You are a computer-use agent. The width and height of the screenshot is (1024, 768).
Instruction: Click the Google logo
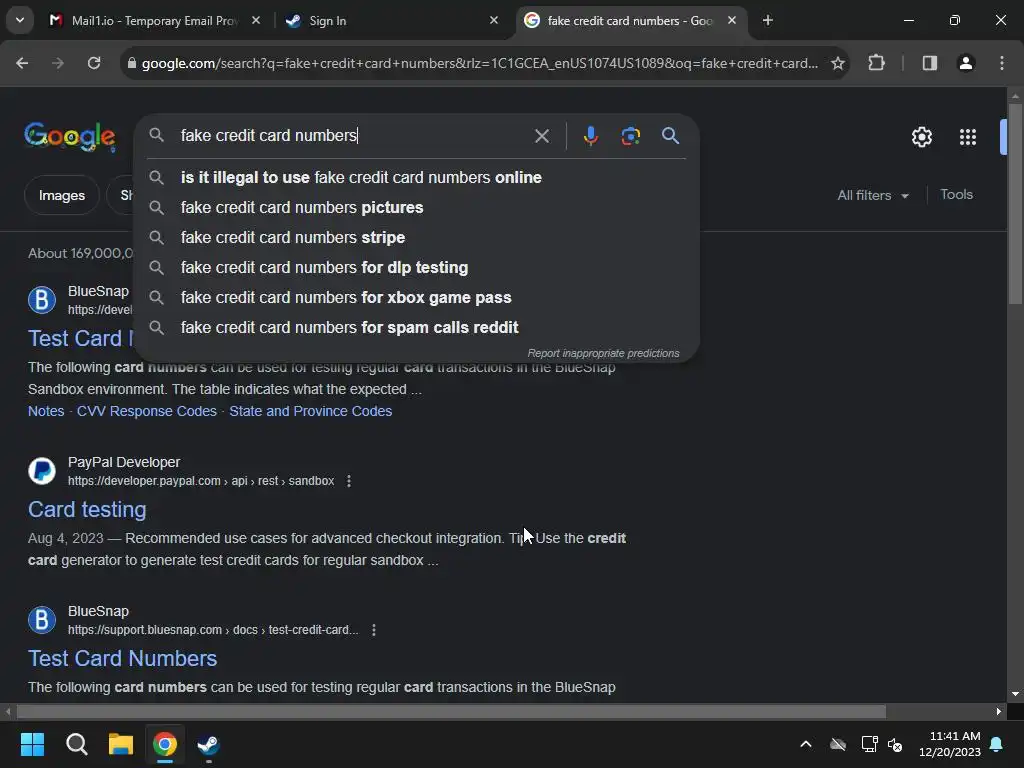(70, 136)
